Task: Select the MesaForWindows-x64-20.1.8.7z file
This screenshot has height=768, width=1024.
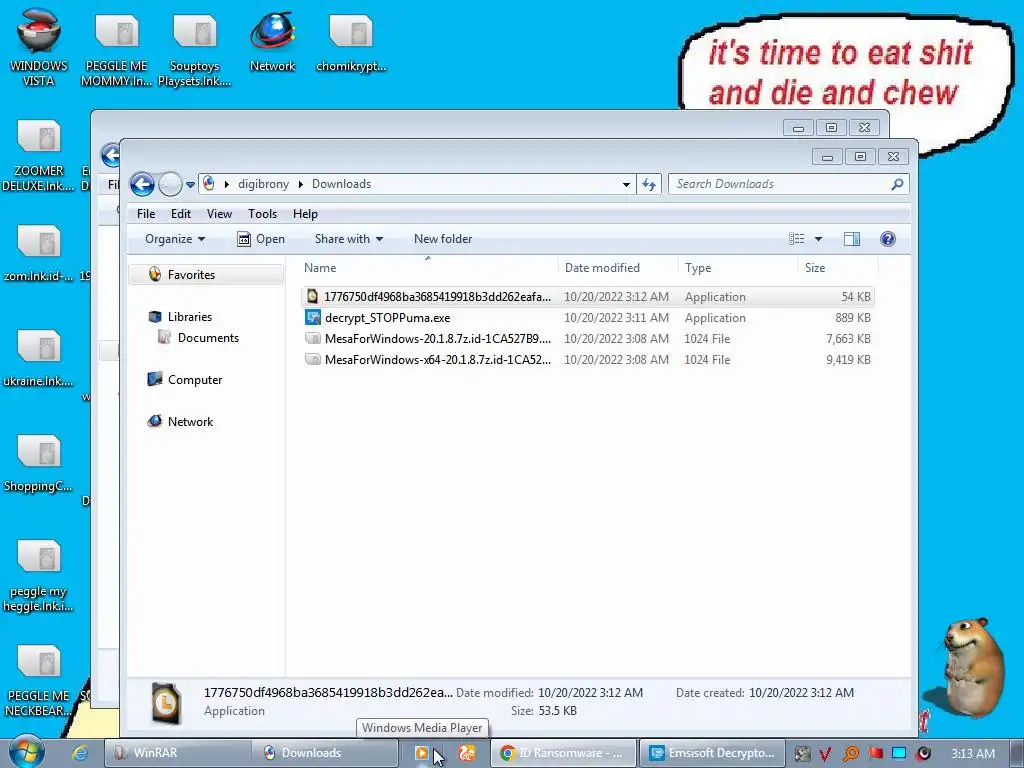Action: [x=588, y=360]
